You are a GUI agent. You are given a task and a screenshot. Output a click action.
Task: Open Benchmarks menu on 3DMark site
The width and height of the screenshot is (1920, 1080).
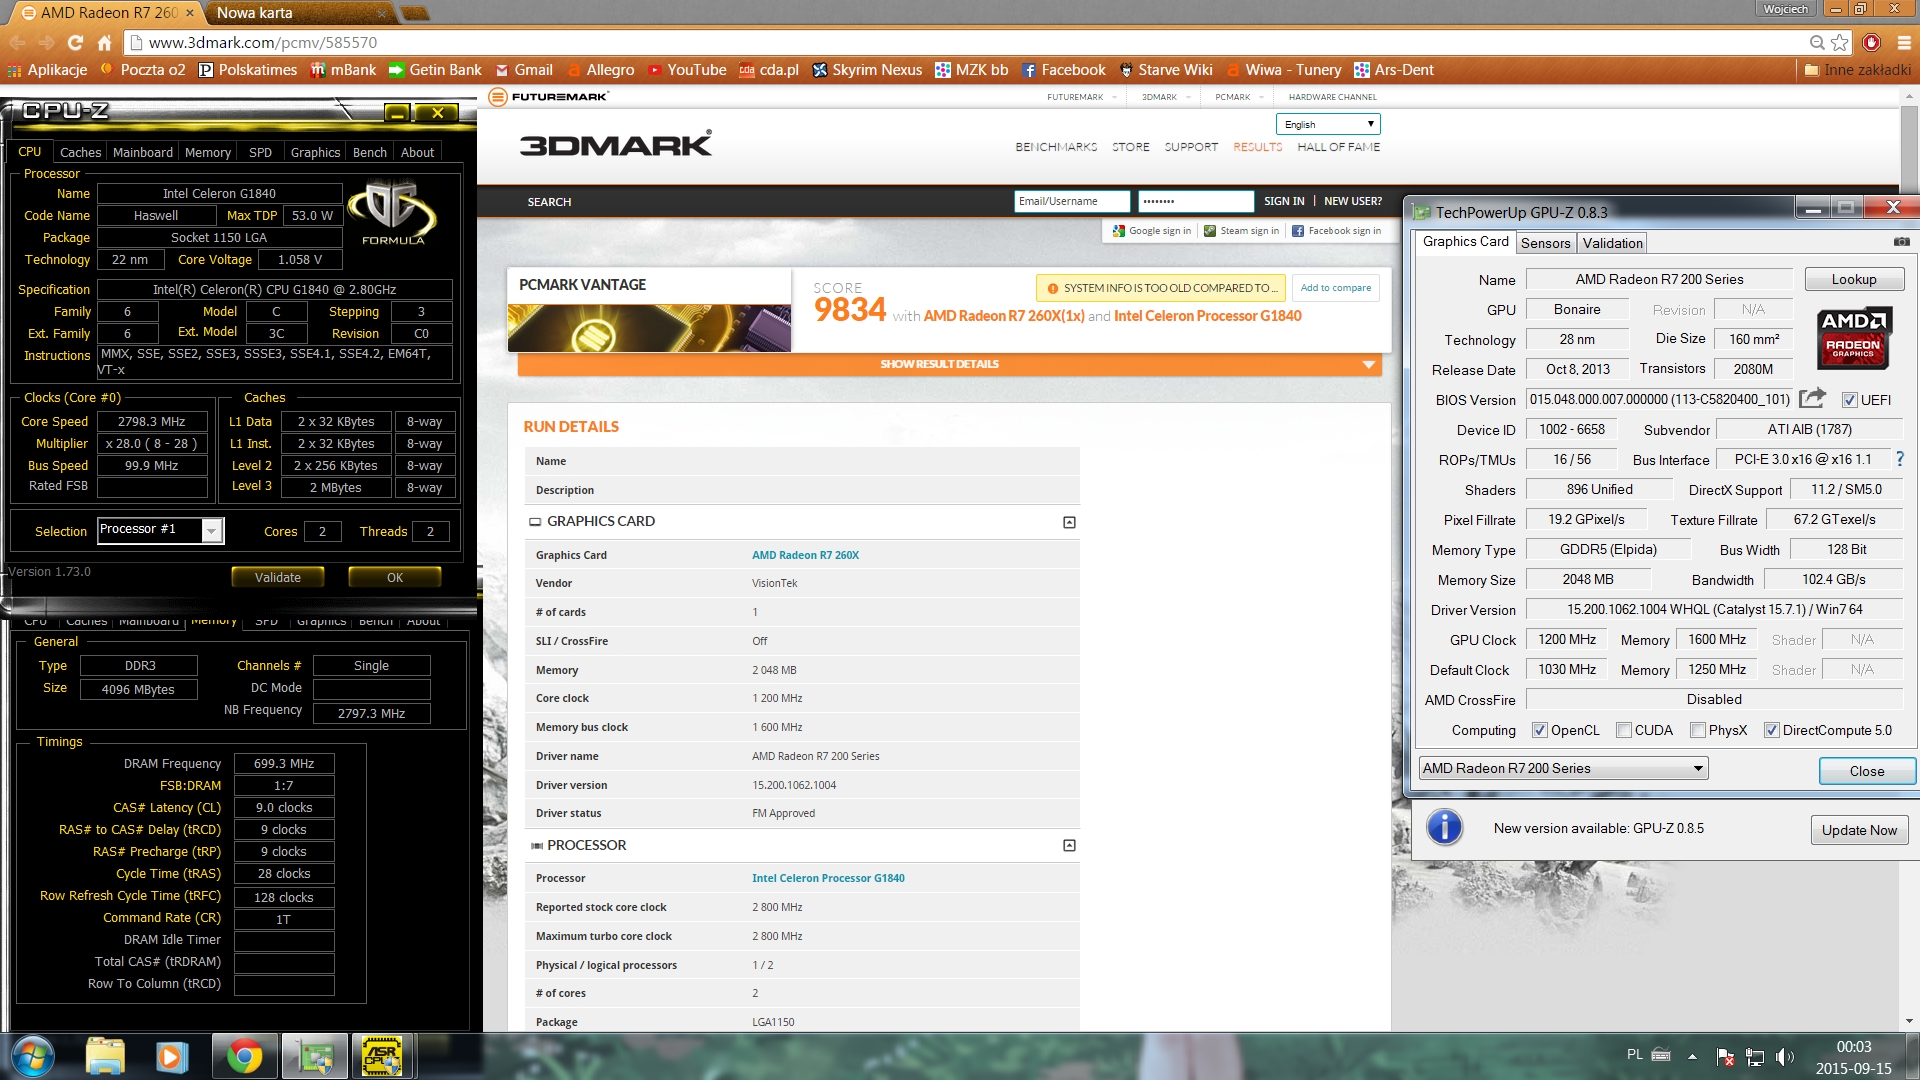1056,147
